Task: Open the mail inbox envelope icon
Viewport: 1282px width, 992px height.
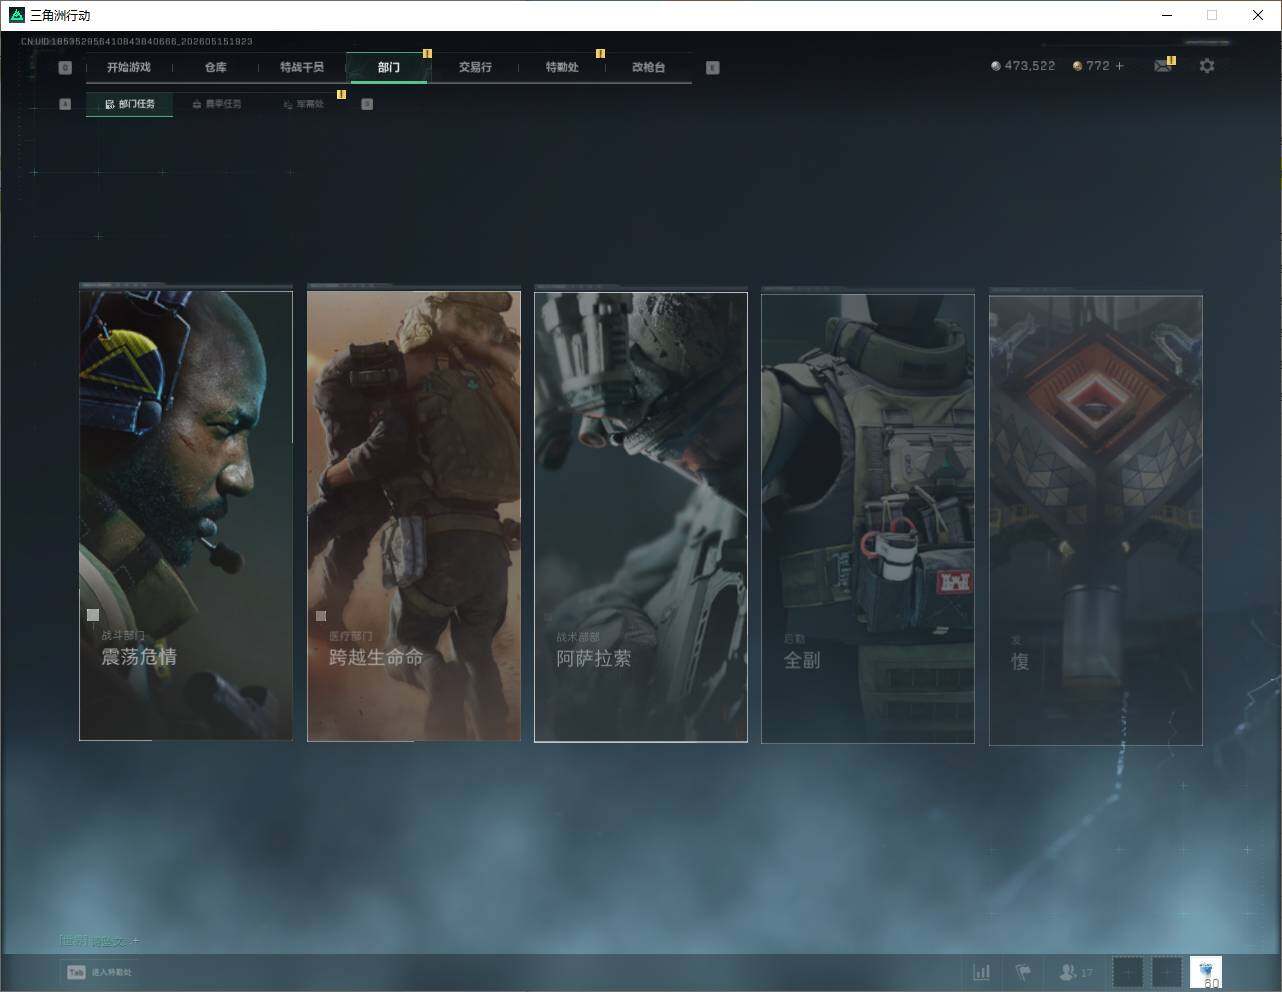Action: pos(1162,66)
